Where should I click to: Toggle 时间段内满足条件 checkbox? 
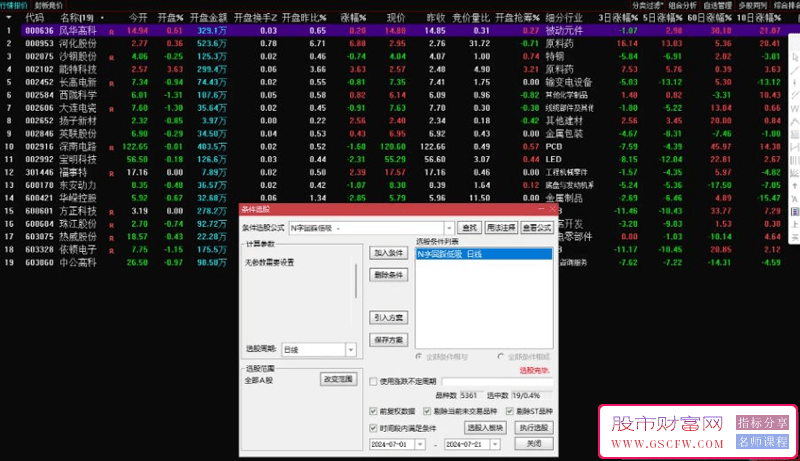[x=373, y=428]
